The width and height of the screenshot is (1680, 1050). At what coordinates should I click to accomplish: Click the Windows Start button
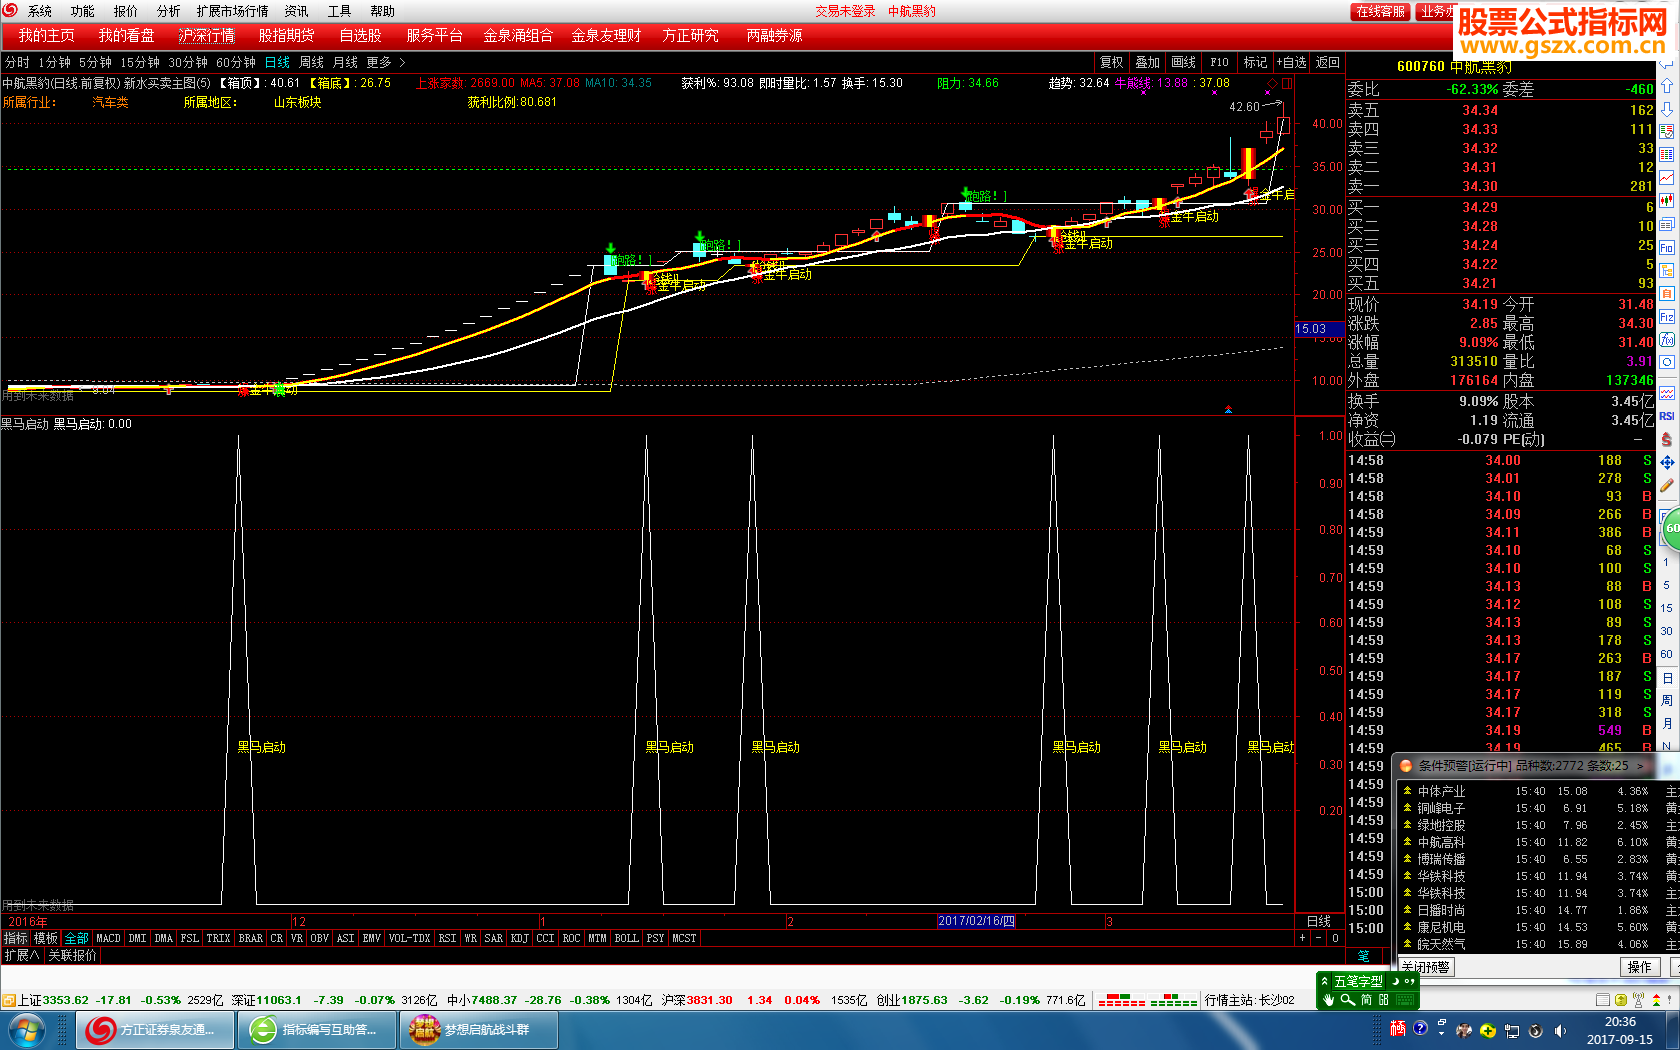26,1029
